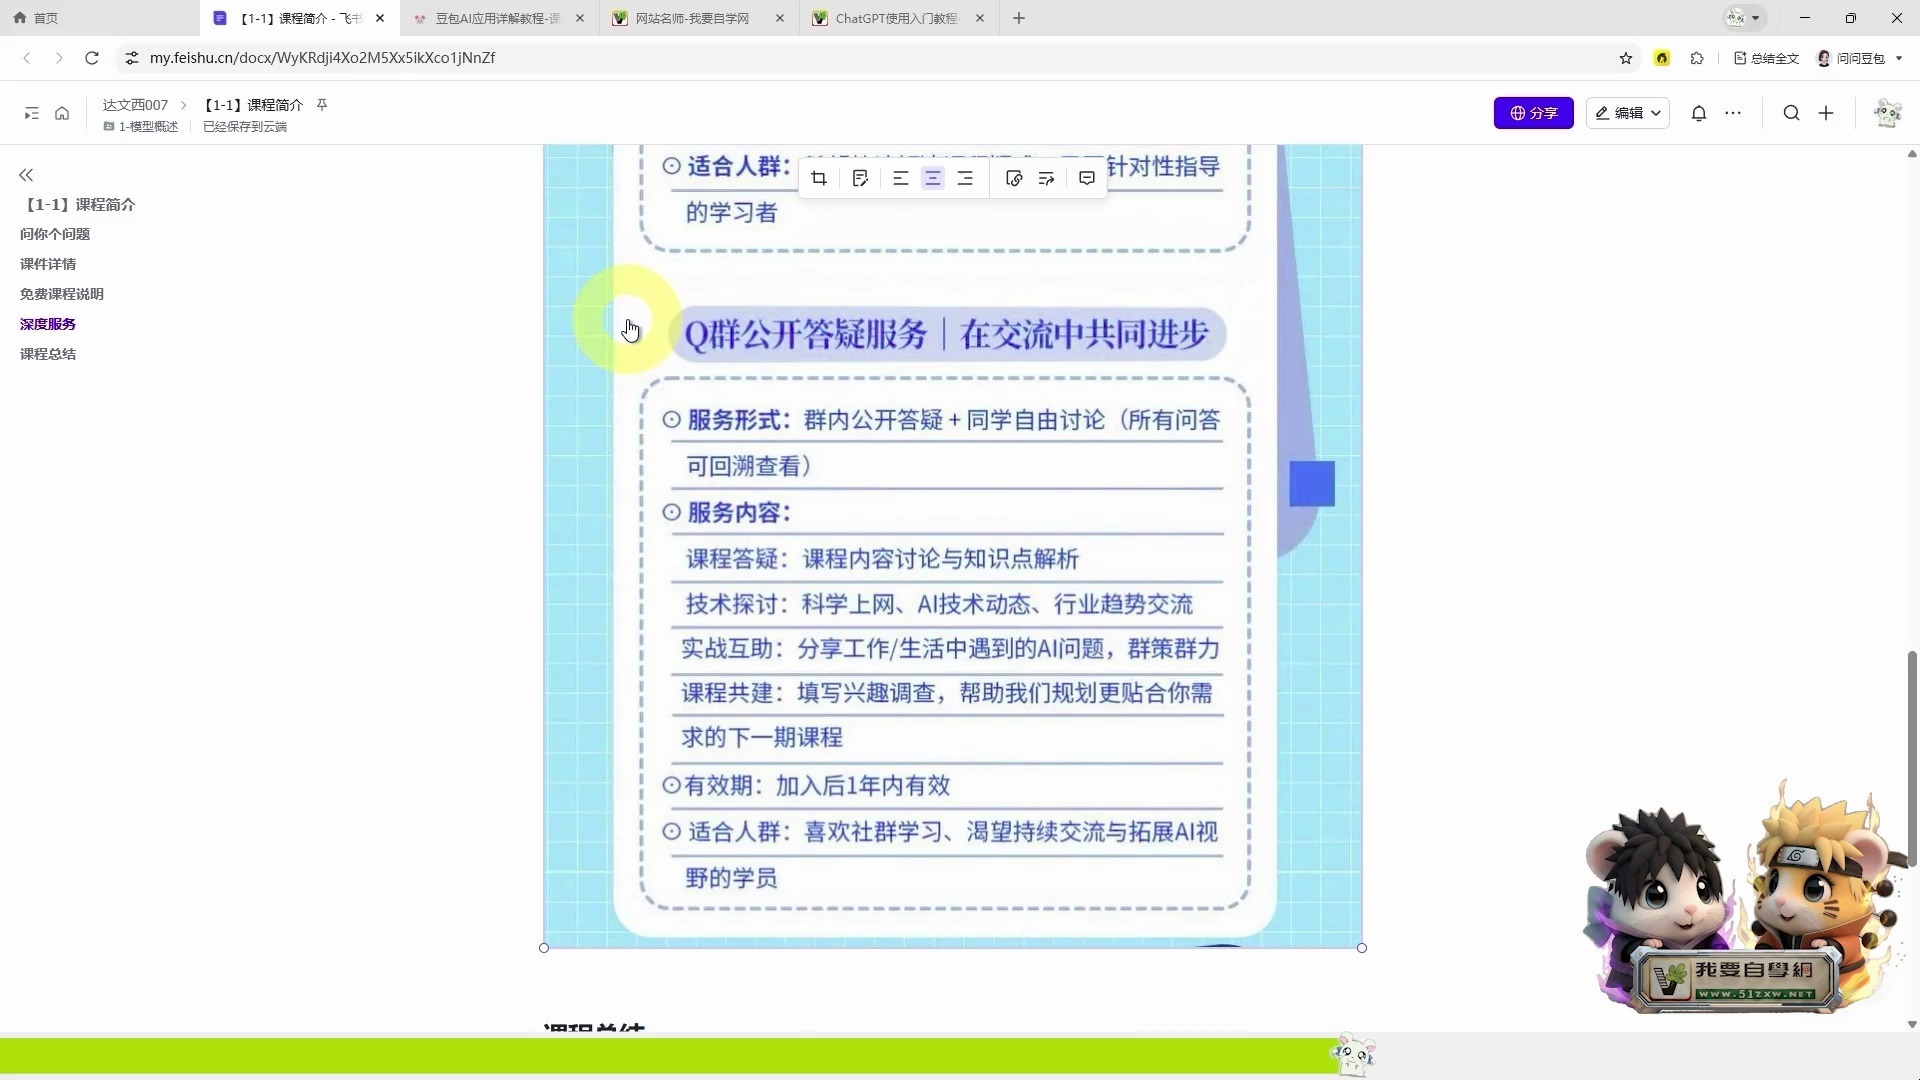Click the plus icon to create new
This screenshot has width=1920, height=1080.
[1826, 113]
